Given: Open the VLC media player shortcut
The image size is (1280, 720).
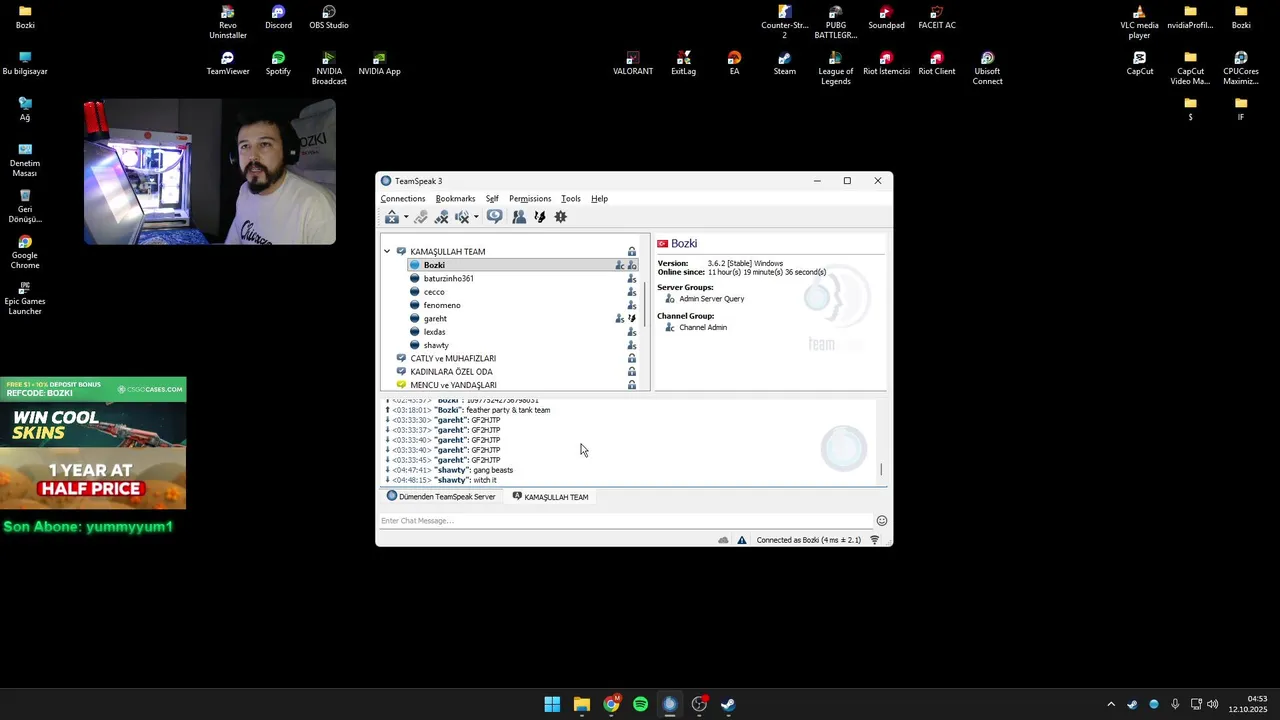Looking at the screenshot, I should (x=1140, y=22).
